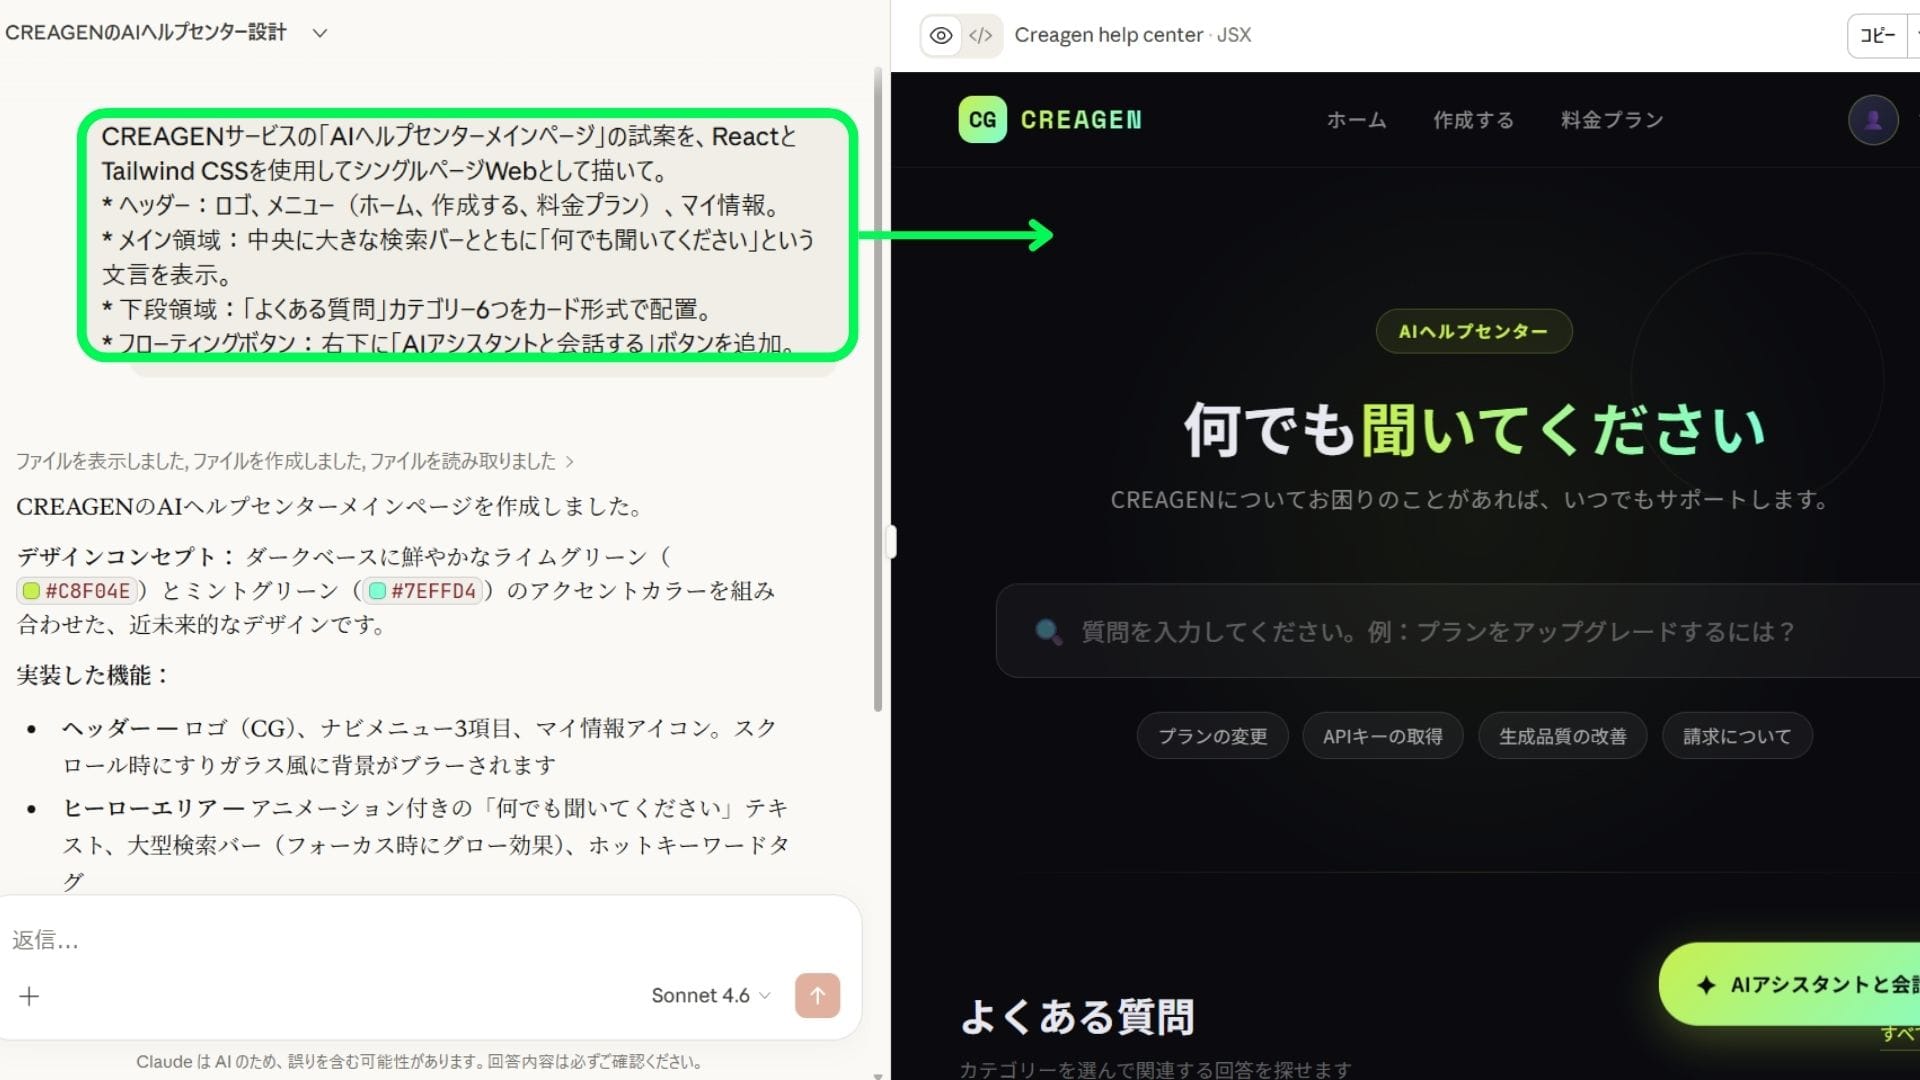
Task: Open the Sonnet 4.6 model selector
Action: (710, 996)
